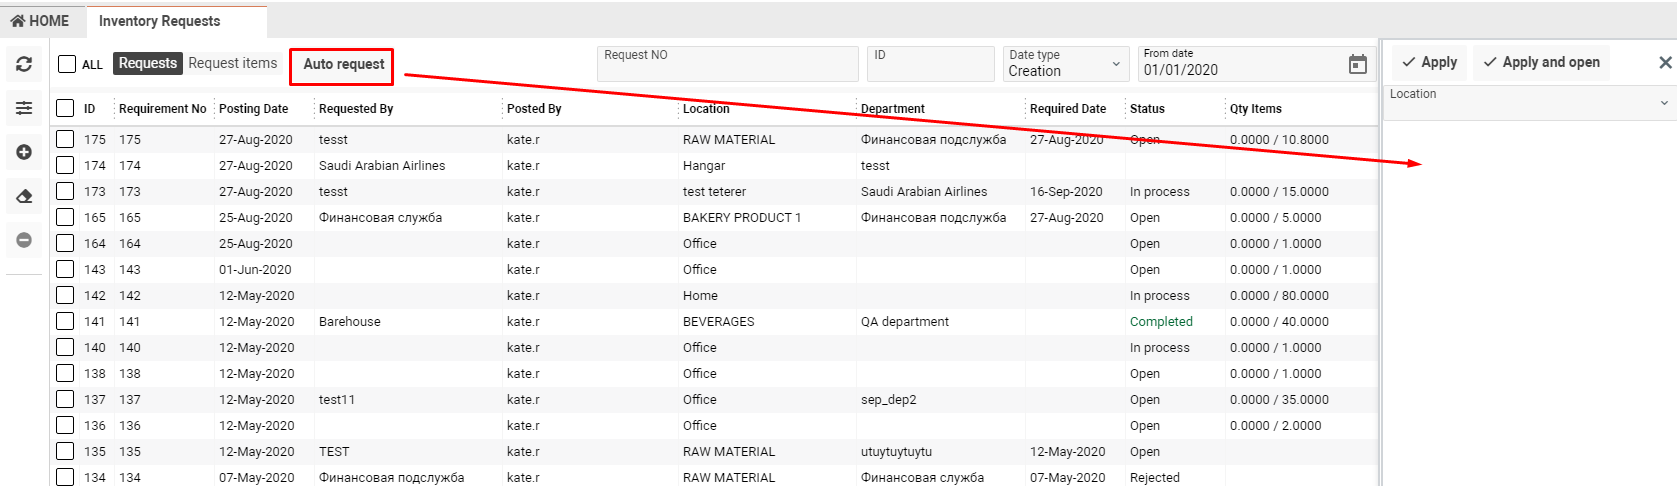Open the From date calendar picker icon
Screen dimensions: 1677x486
click(1357, 65)
